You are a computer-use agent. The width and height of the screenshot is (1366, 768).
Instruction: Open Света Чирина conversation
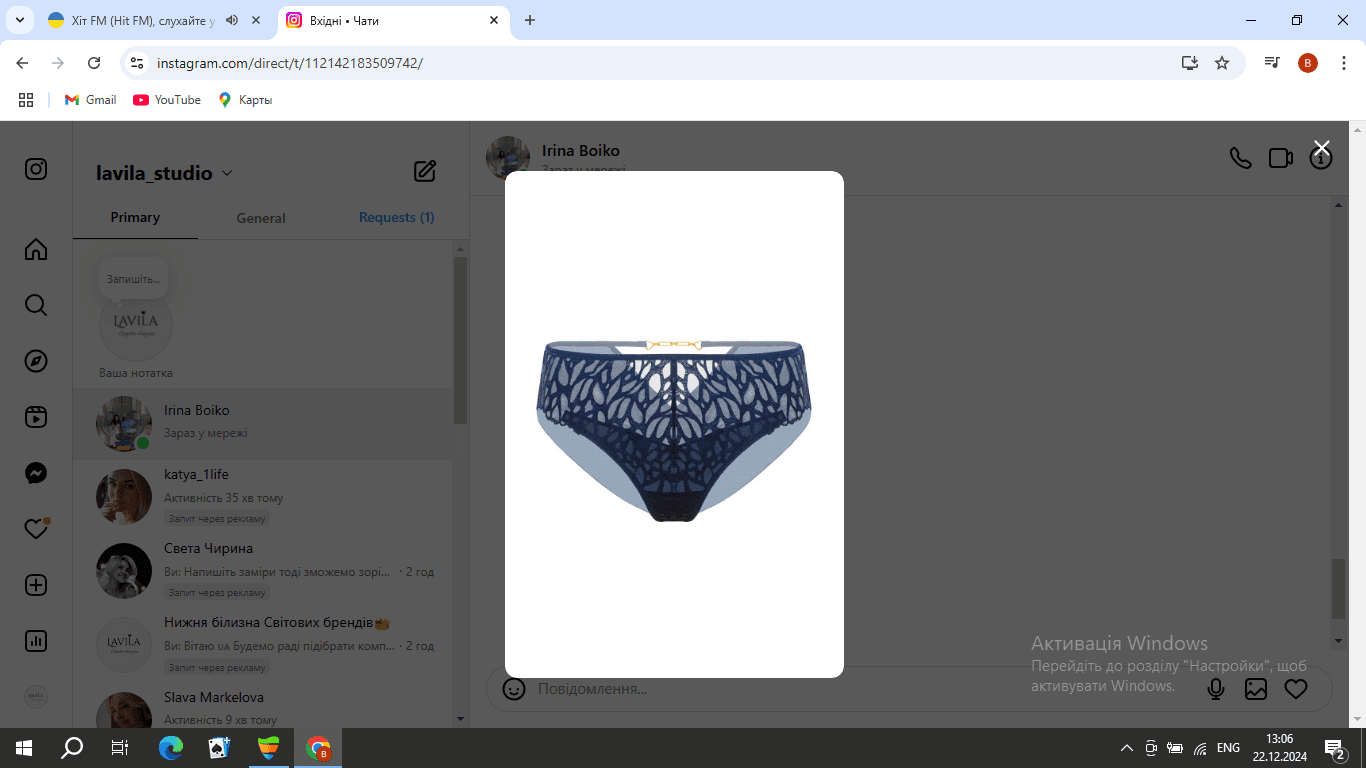(x=263, y=570)
